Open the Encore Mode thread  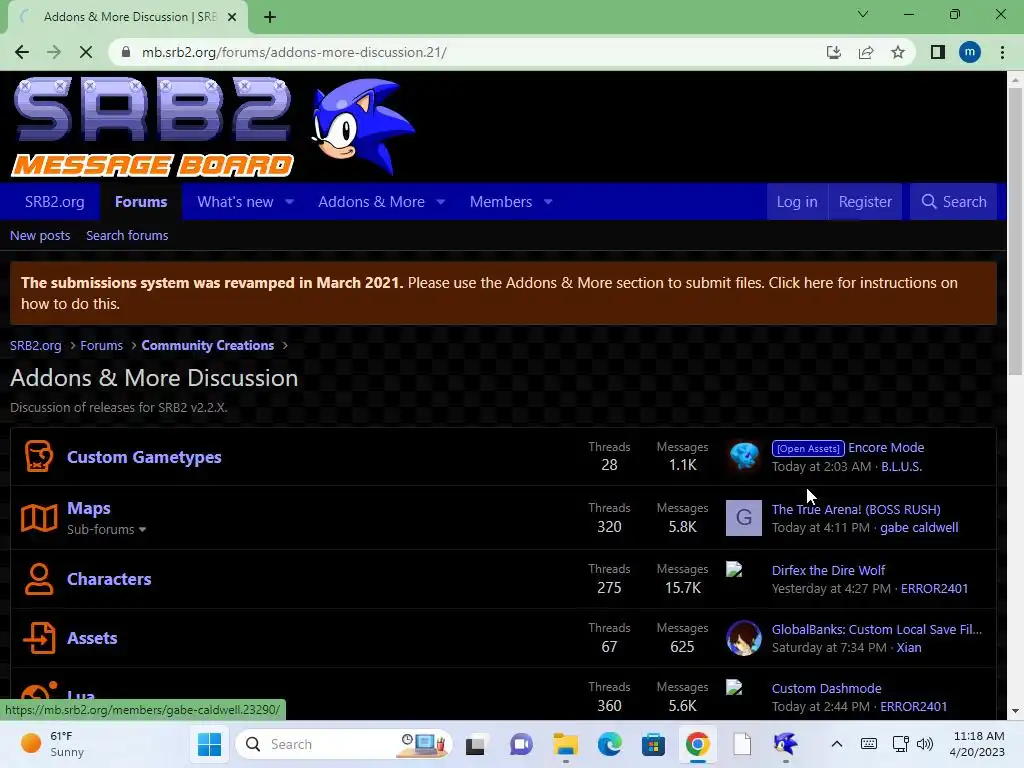(886, 448)
